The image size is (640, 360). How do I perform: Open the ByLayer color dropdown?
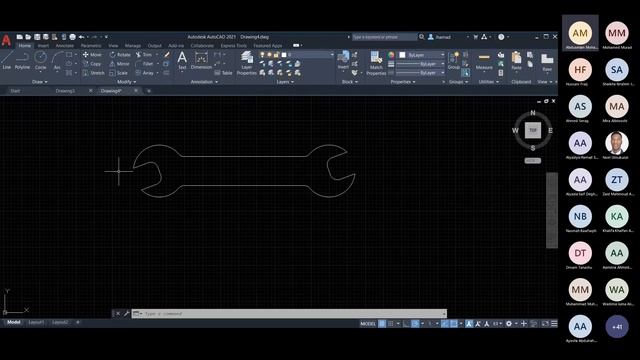[x=422, y=55]
